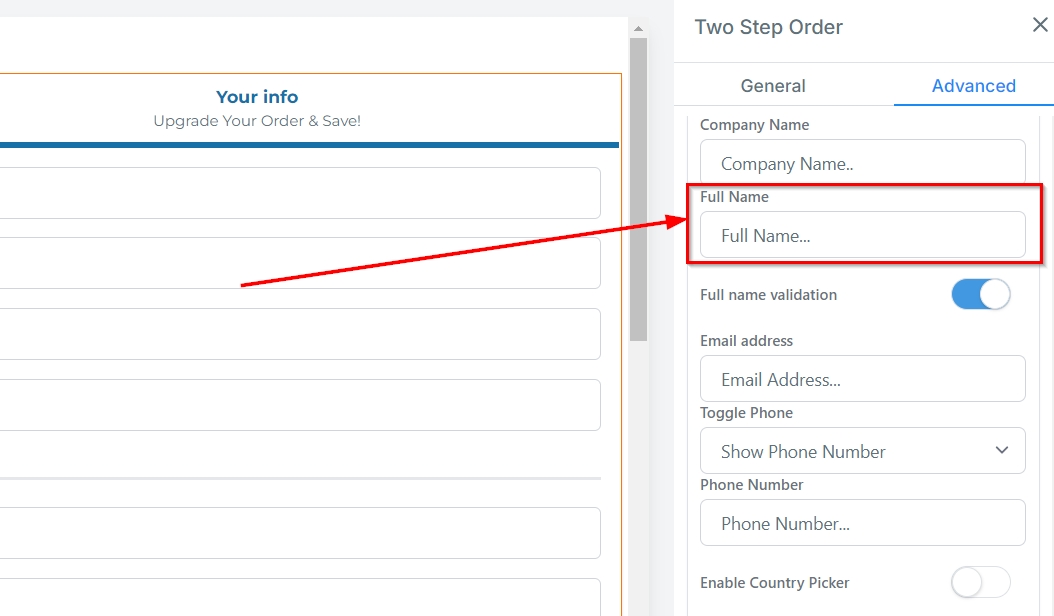1054x616 pixels.
Task: Disable the Full name validation switch
Action: [x=980, y=295]
